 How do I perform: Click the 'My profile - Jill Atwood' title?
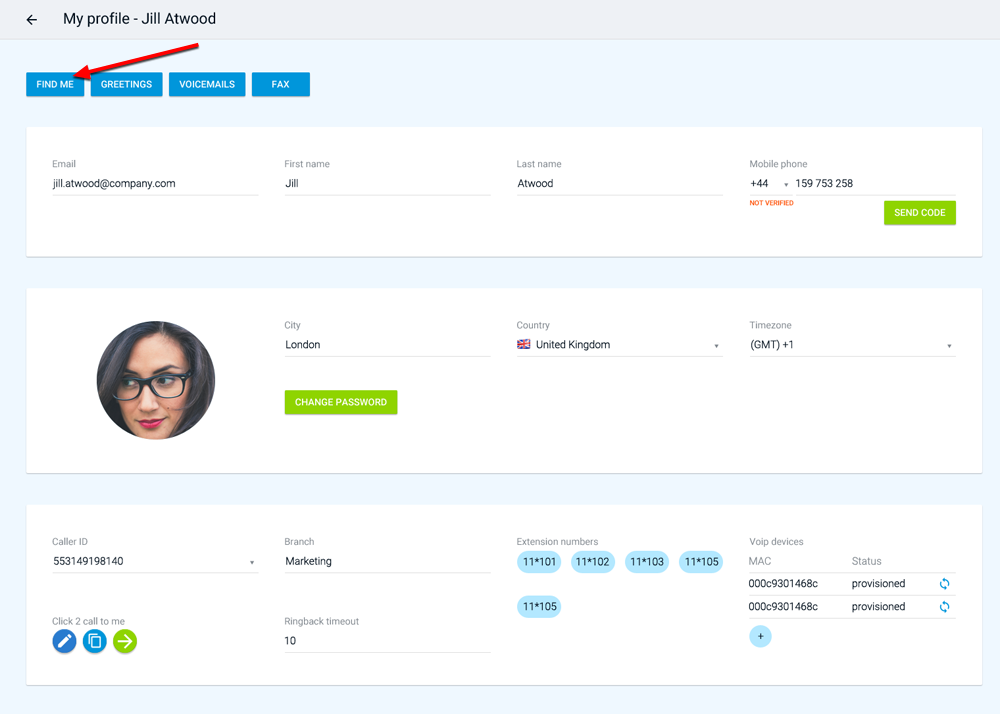(139, 19)
